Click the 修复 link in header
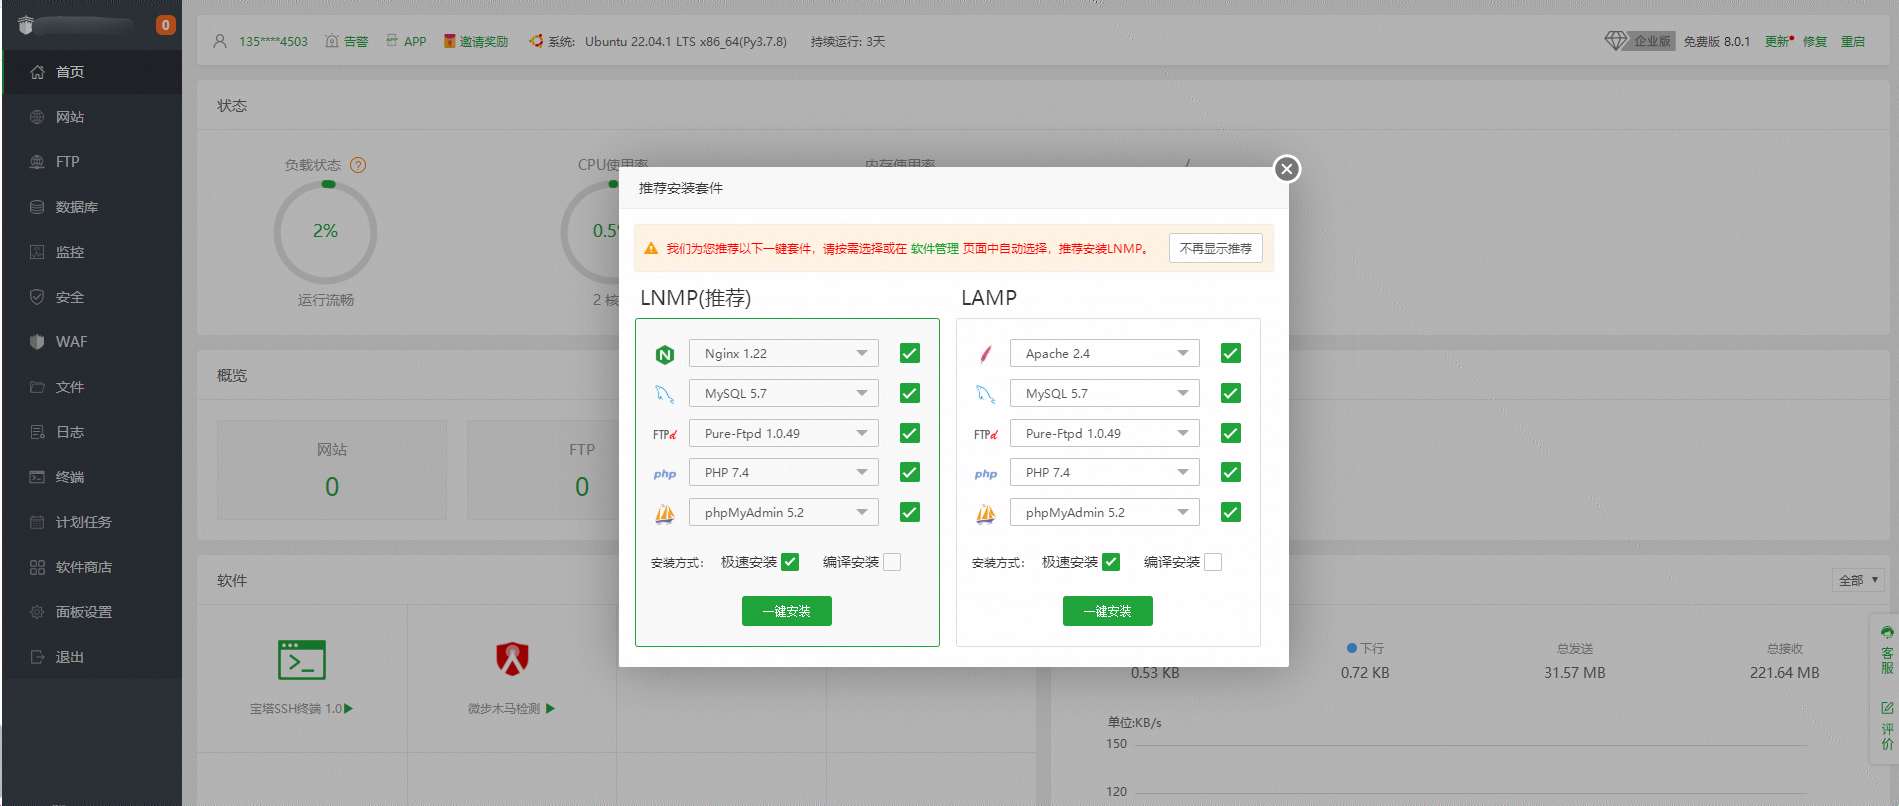Image resolution: width=1899 pixels, height=806 pixels. click(1815, 41)
